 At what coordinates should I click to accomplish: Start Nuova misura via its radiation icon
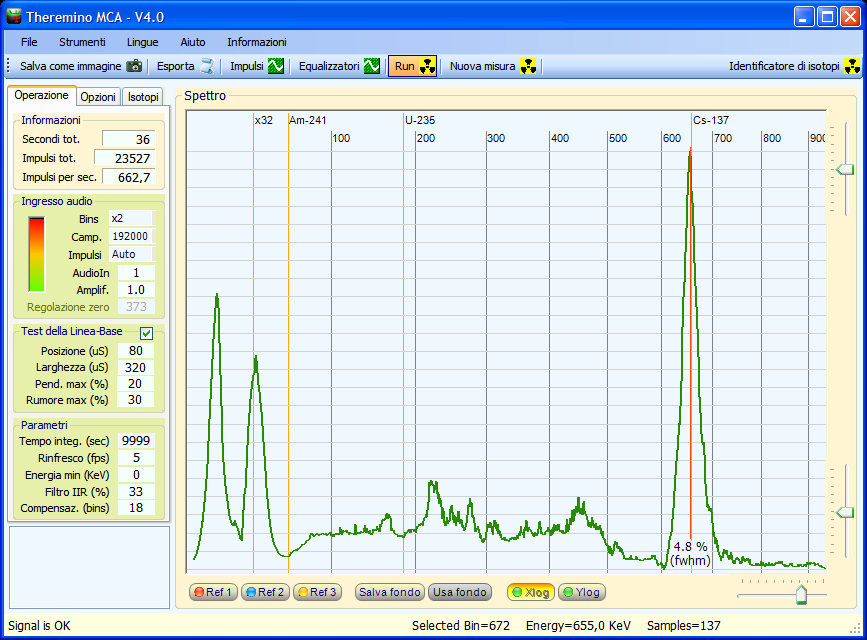click(x=528, y=67)
